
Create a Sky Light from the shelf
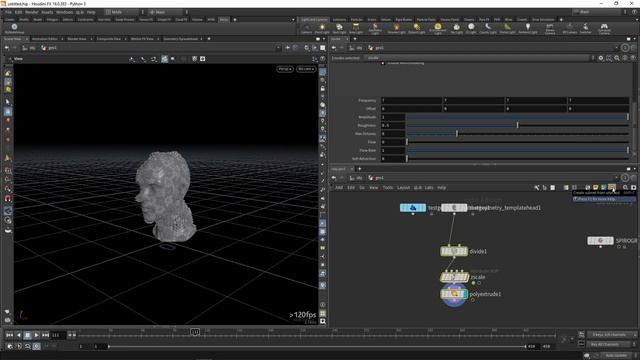(x=456, y=29)
